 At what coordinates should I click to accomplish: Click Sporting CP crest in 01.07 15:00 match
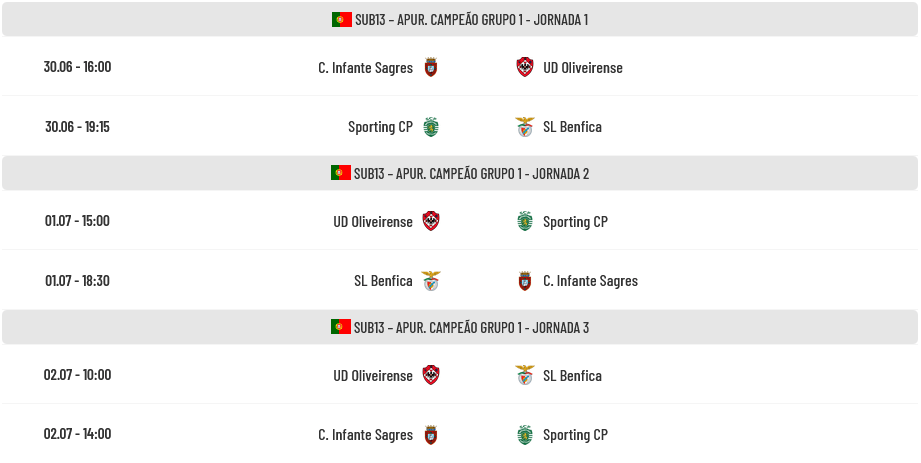pos(525,222)
